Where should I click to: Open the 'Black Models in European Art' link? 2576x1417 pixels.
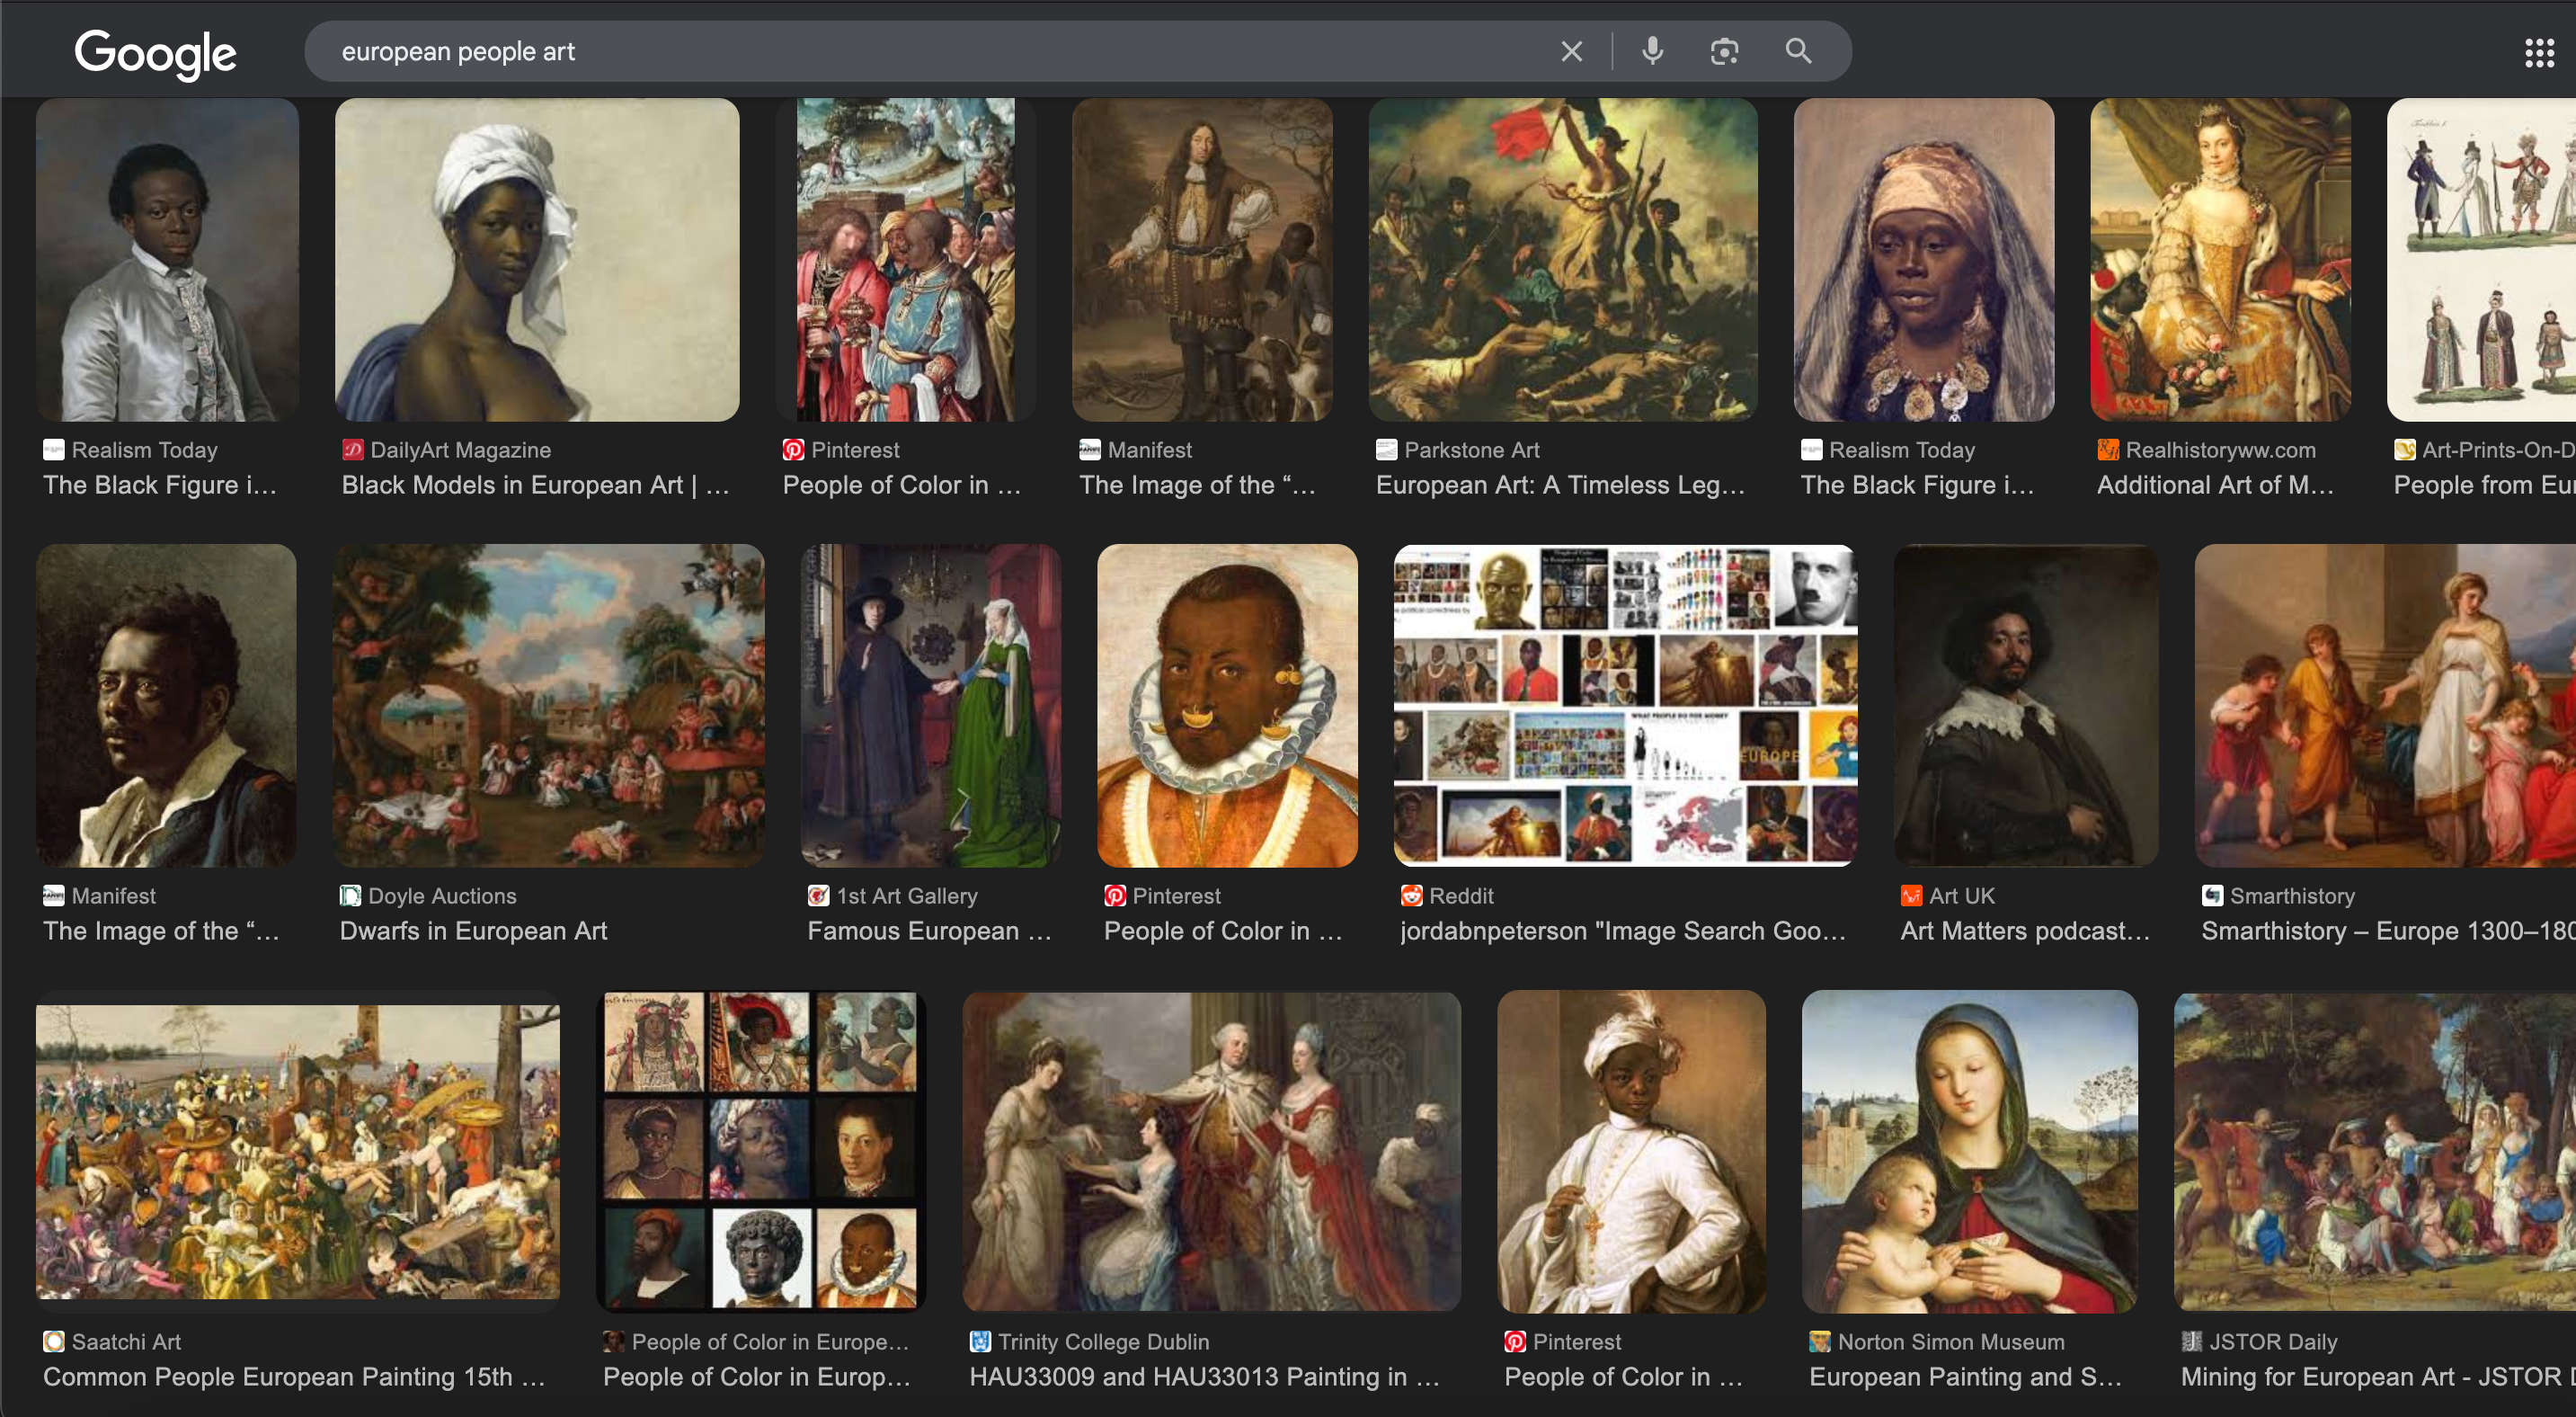point(535,485)
